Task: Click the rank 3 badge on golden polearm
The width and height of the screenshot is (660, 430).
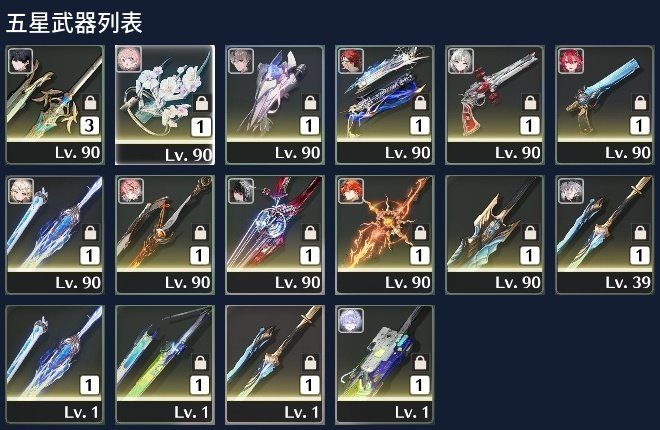Action: coord(90,125)
